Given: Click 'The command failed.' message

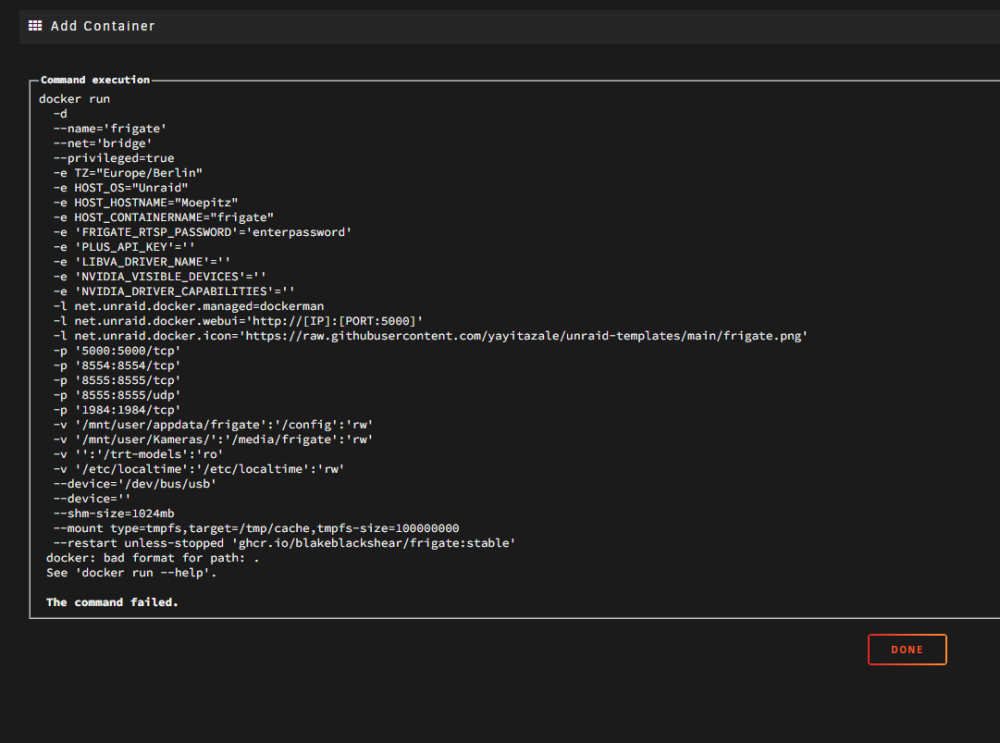Looking at the screenshot, I should [112, 602].
